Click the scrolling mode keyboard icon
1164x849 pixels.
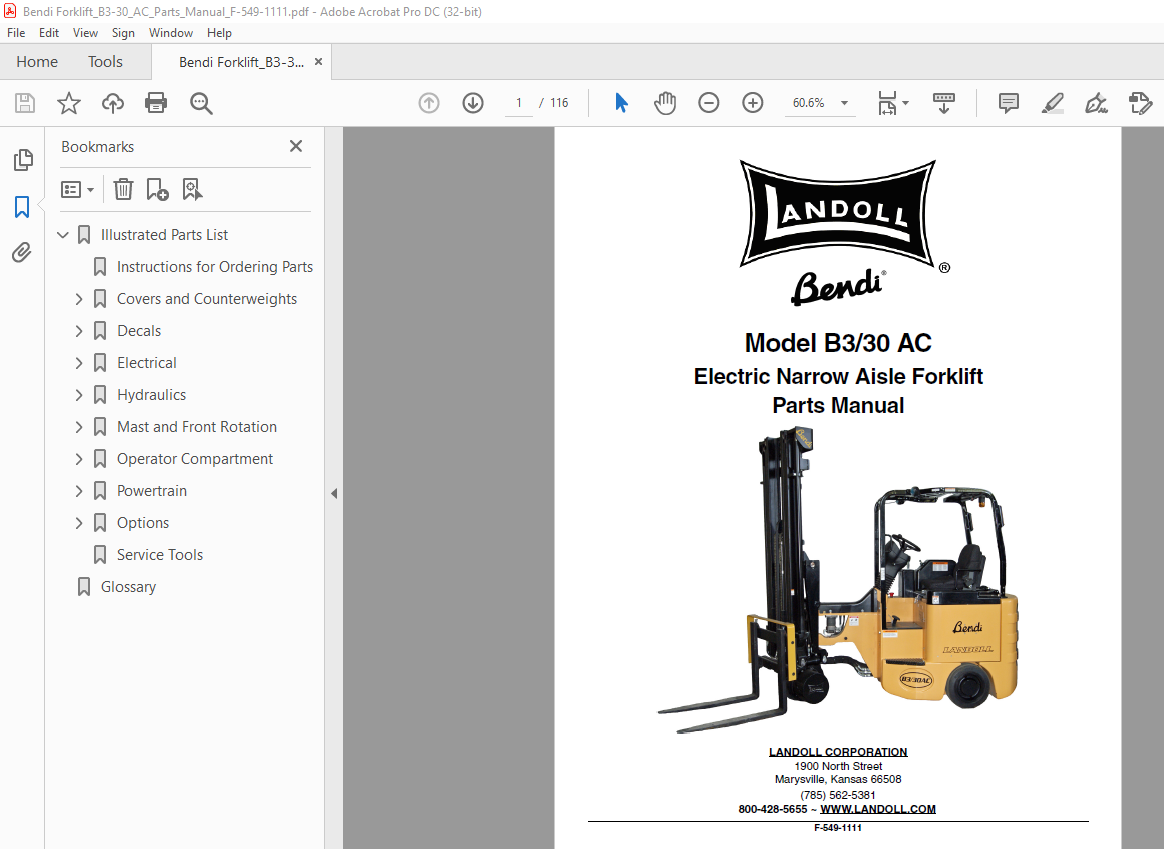pos(944,102)
